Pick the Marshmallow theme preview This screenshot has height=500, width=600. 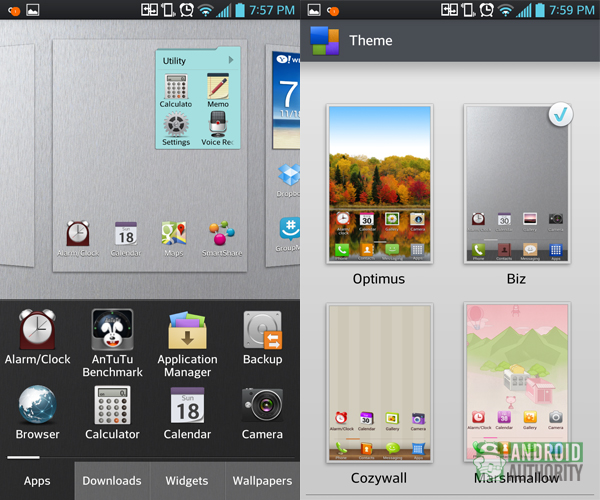[x=516, y=382]
